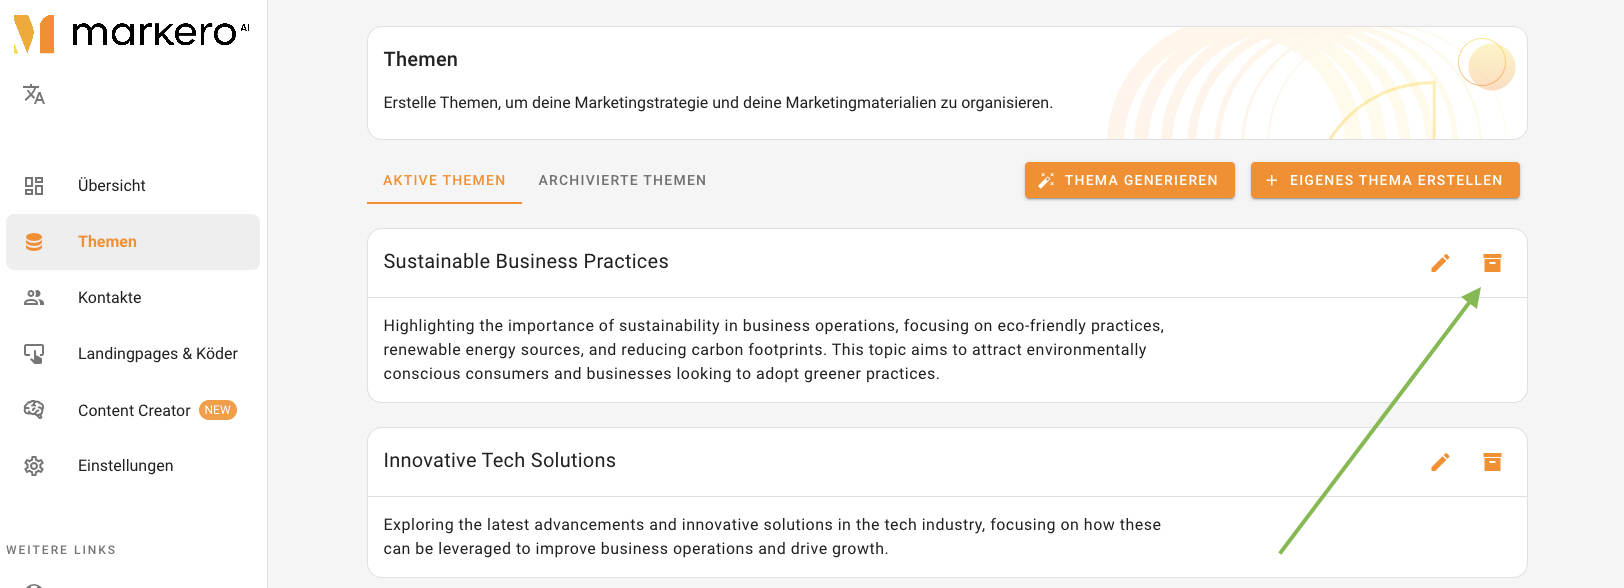The width and height of the screenshot is (1624, 588).
Task: Select the Aktive Themen tab
Action: tap(444, 181)
